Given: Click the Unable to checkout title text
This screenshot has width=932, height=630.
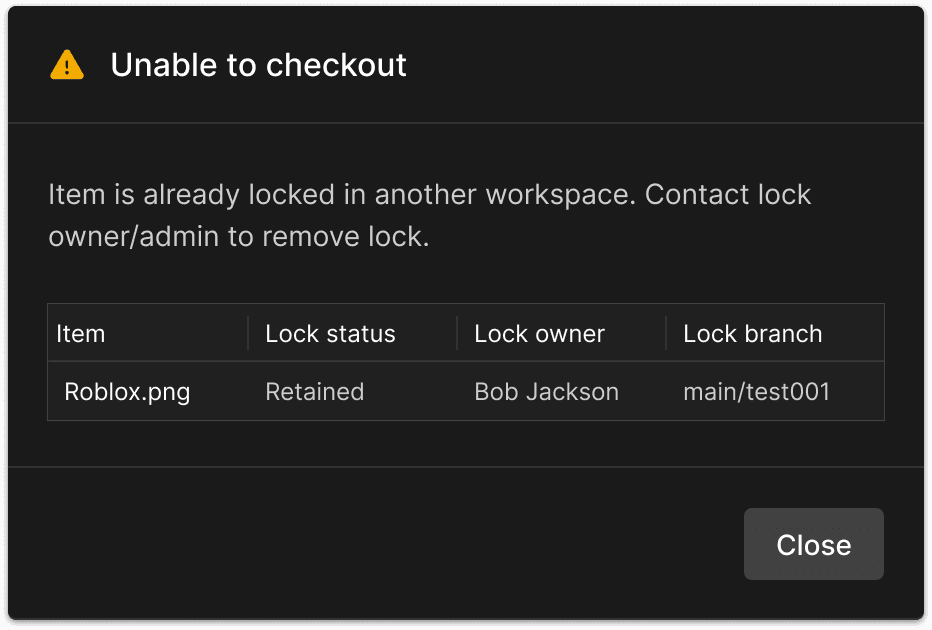Looking at the screenshot, I should [x=258, y=65].
